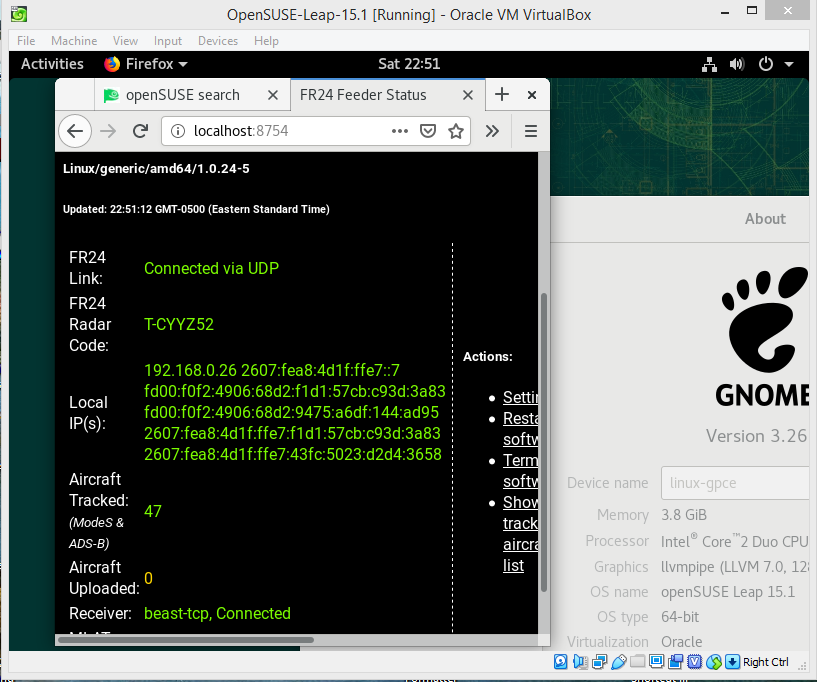817x682 pixels.
Task: Click the VirtualBox hard disk activity icon
Action: [561, 662]
